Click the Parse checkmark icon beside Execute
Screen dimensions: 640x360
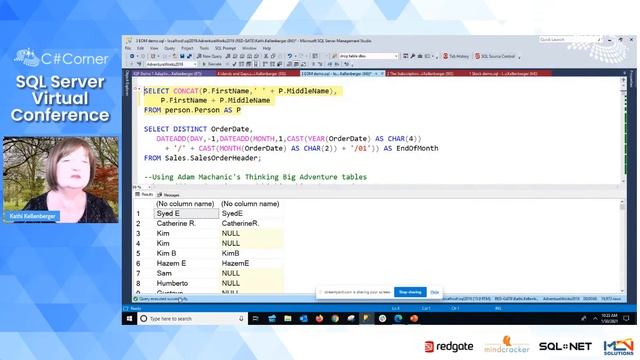[x=234, y=64]
